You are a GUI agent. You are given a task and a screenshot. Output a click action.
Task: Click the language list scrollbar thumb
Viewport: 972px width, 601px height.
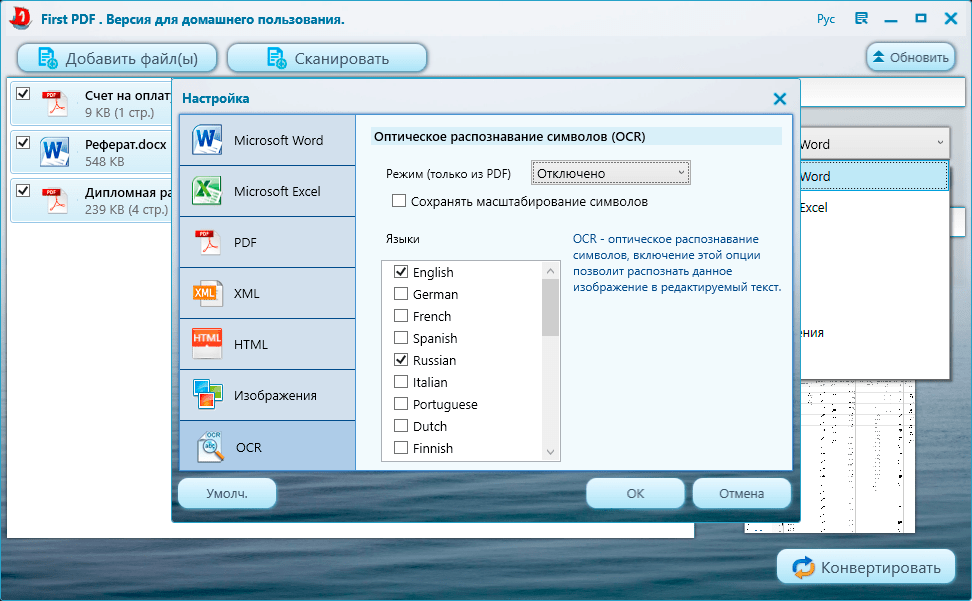pyautogui.click(x=550, y=307)
